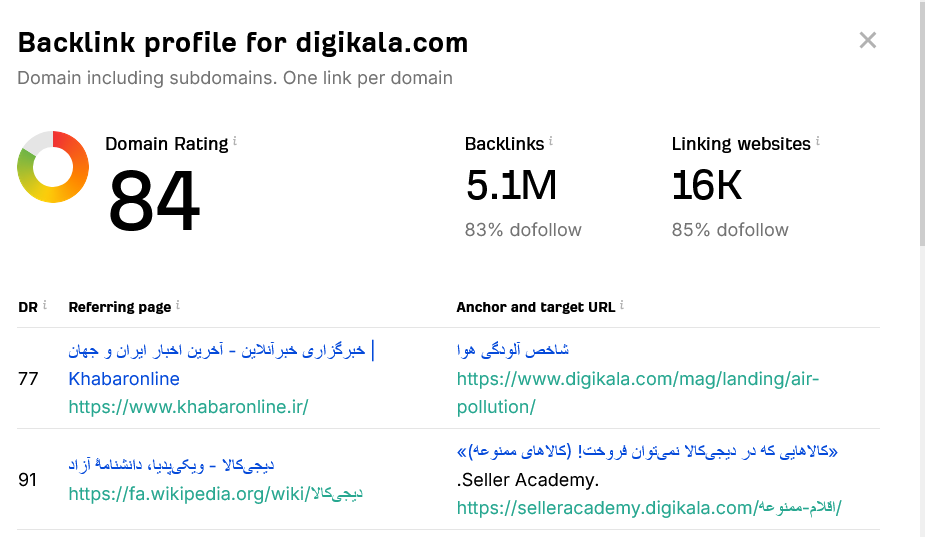
Task: Close the Backlink profile dialog
Action: (868, 40)
